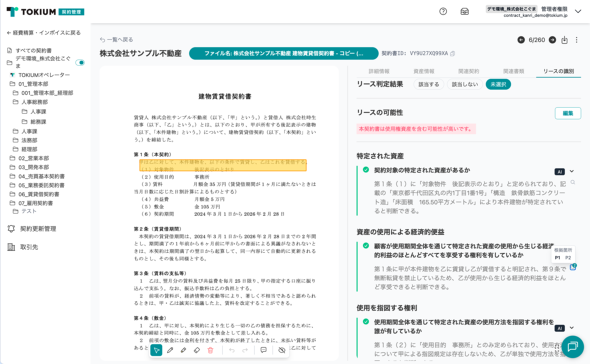
Task: Jump to evidence page P2
Action: coord(568,258)
